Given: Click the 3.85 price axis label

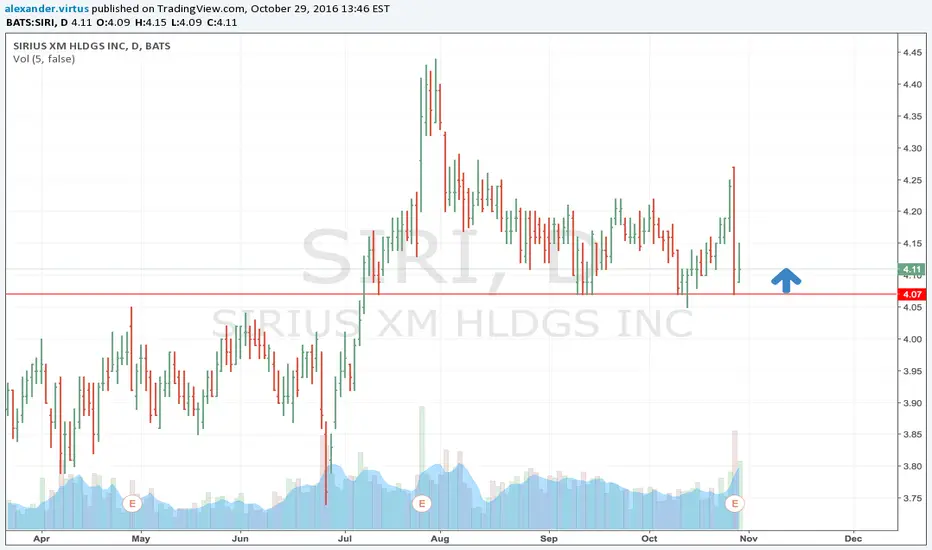Looking at the screenshot, I should [912, 435].
